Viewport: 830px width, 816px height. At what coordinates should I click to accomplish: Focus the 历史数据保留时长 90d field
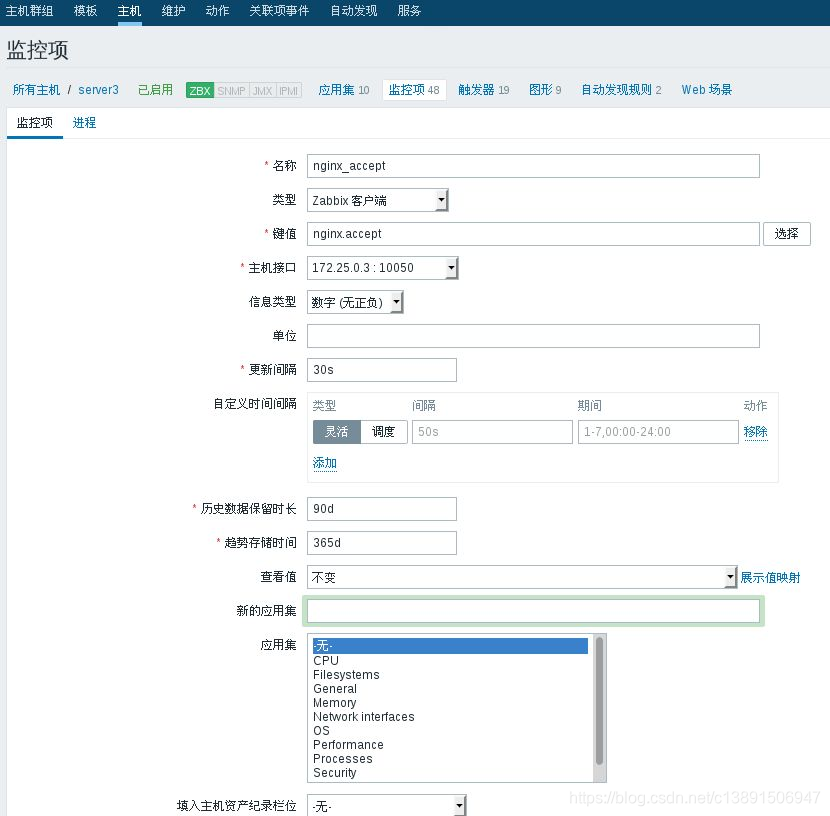382,509
